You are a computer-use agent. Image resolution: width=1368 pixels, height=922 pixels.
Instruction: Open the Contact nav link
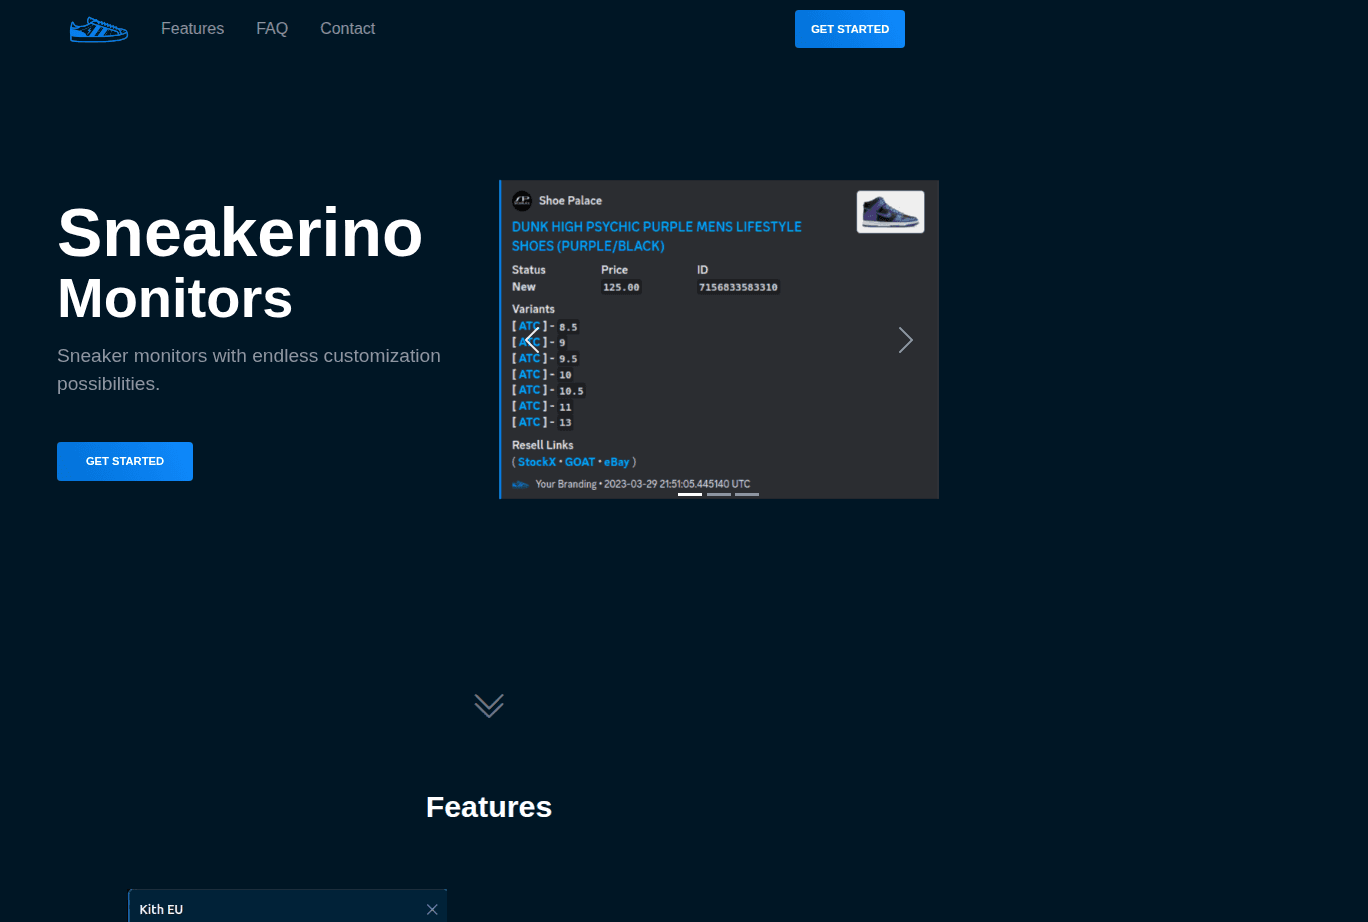(x=347, y=29)
